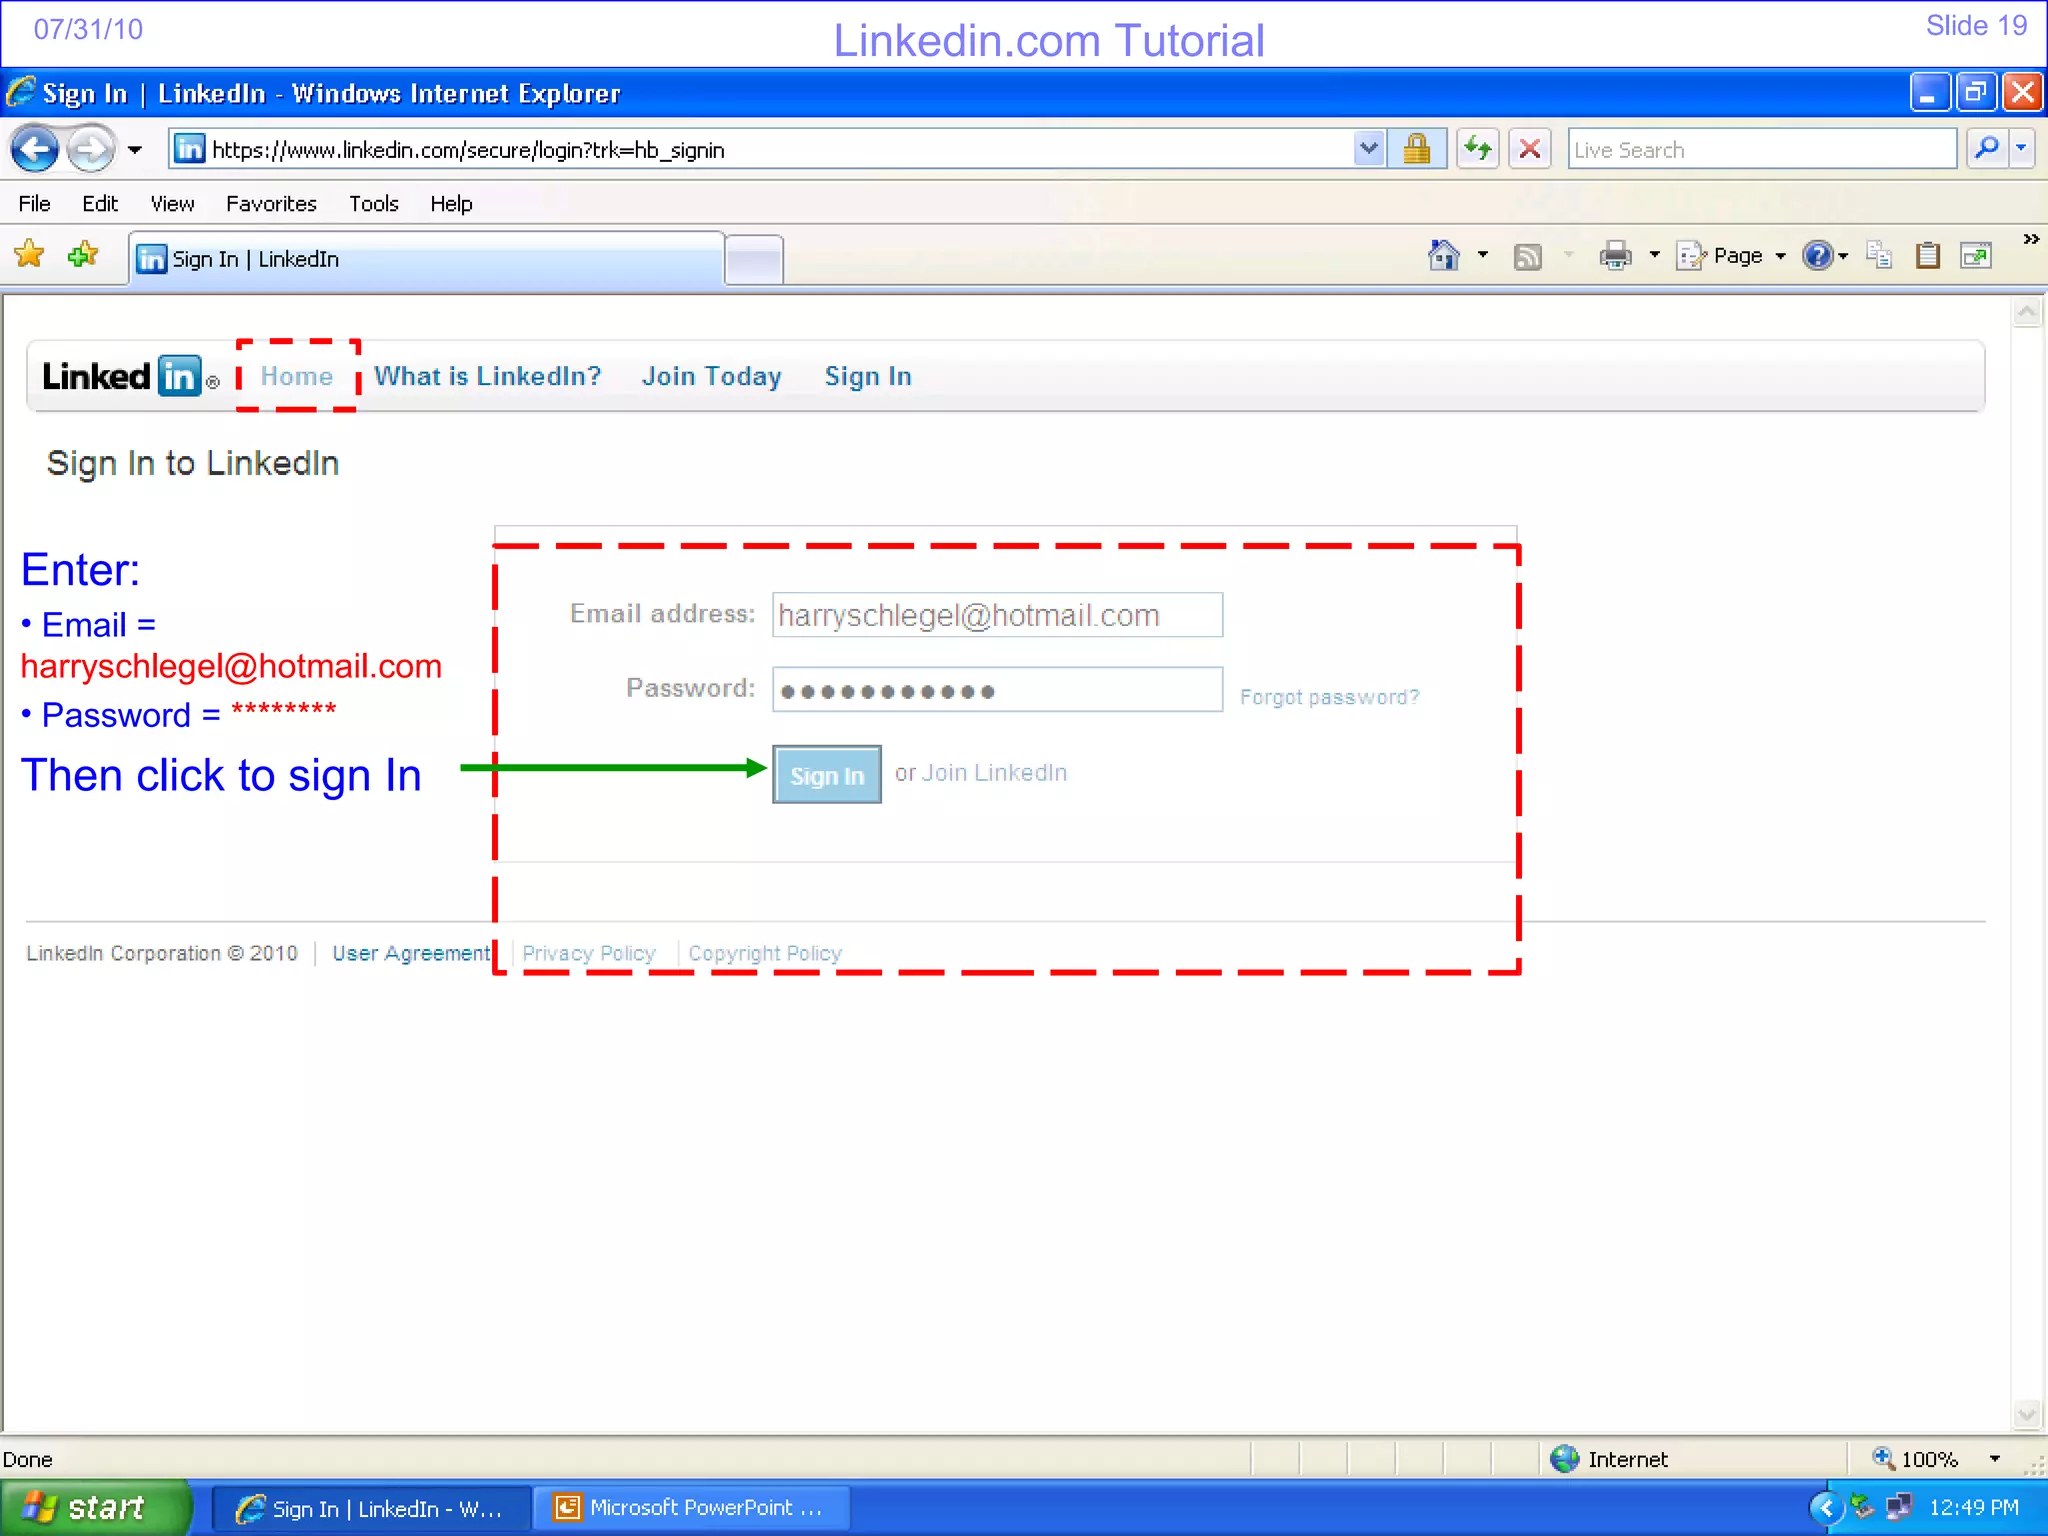Click the Refresh page icon
2048x1536 pixels.
(1477, 149)
